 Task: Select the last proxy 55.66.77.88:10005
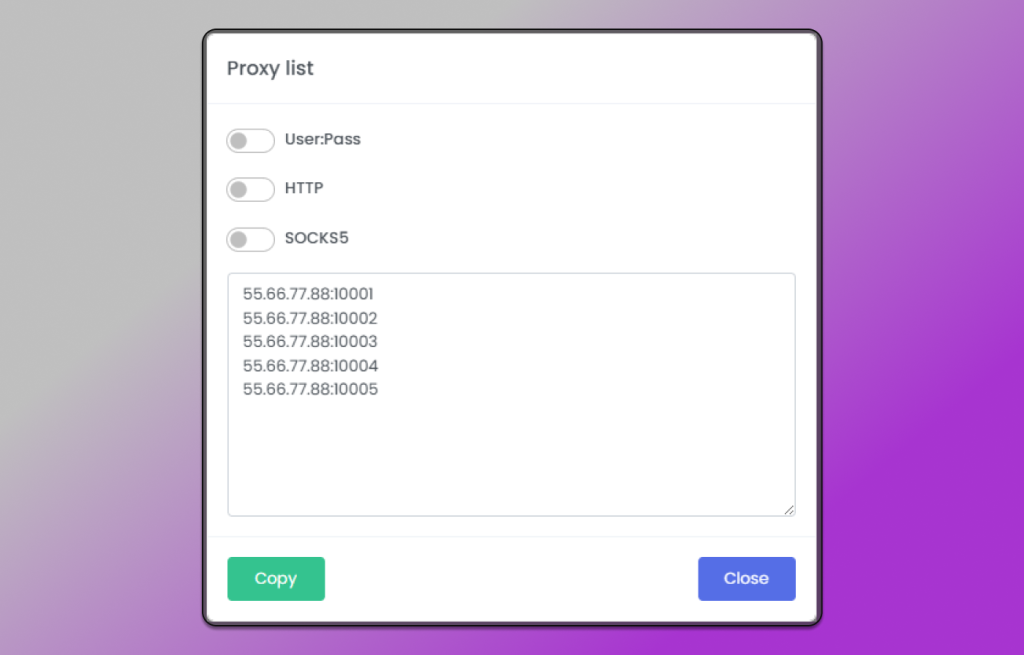click(x=308, y=389)
